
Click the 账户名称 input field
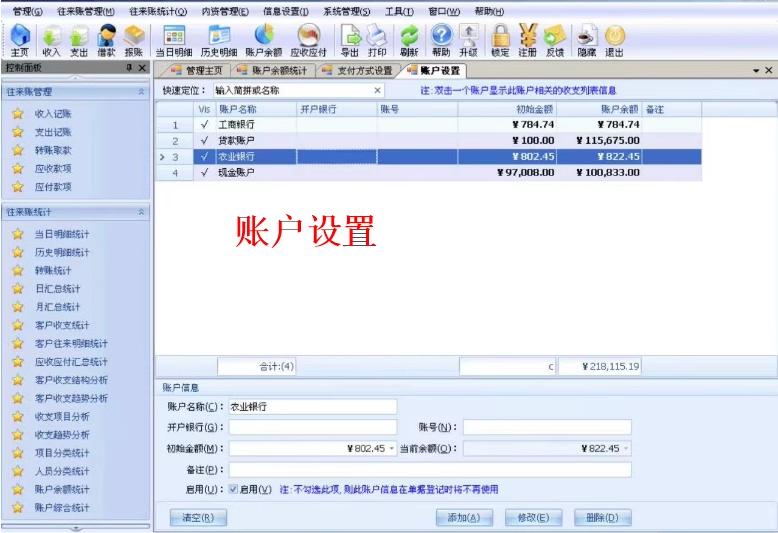313,407
